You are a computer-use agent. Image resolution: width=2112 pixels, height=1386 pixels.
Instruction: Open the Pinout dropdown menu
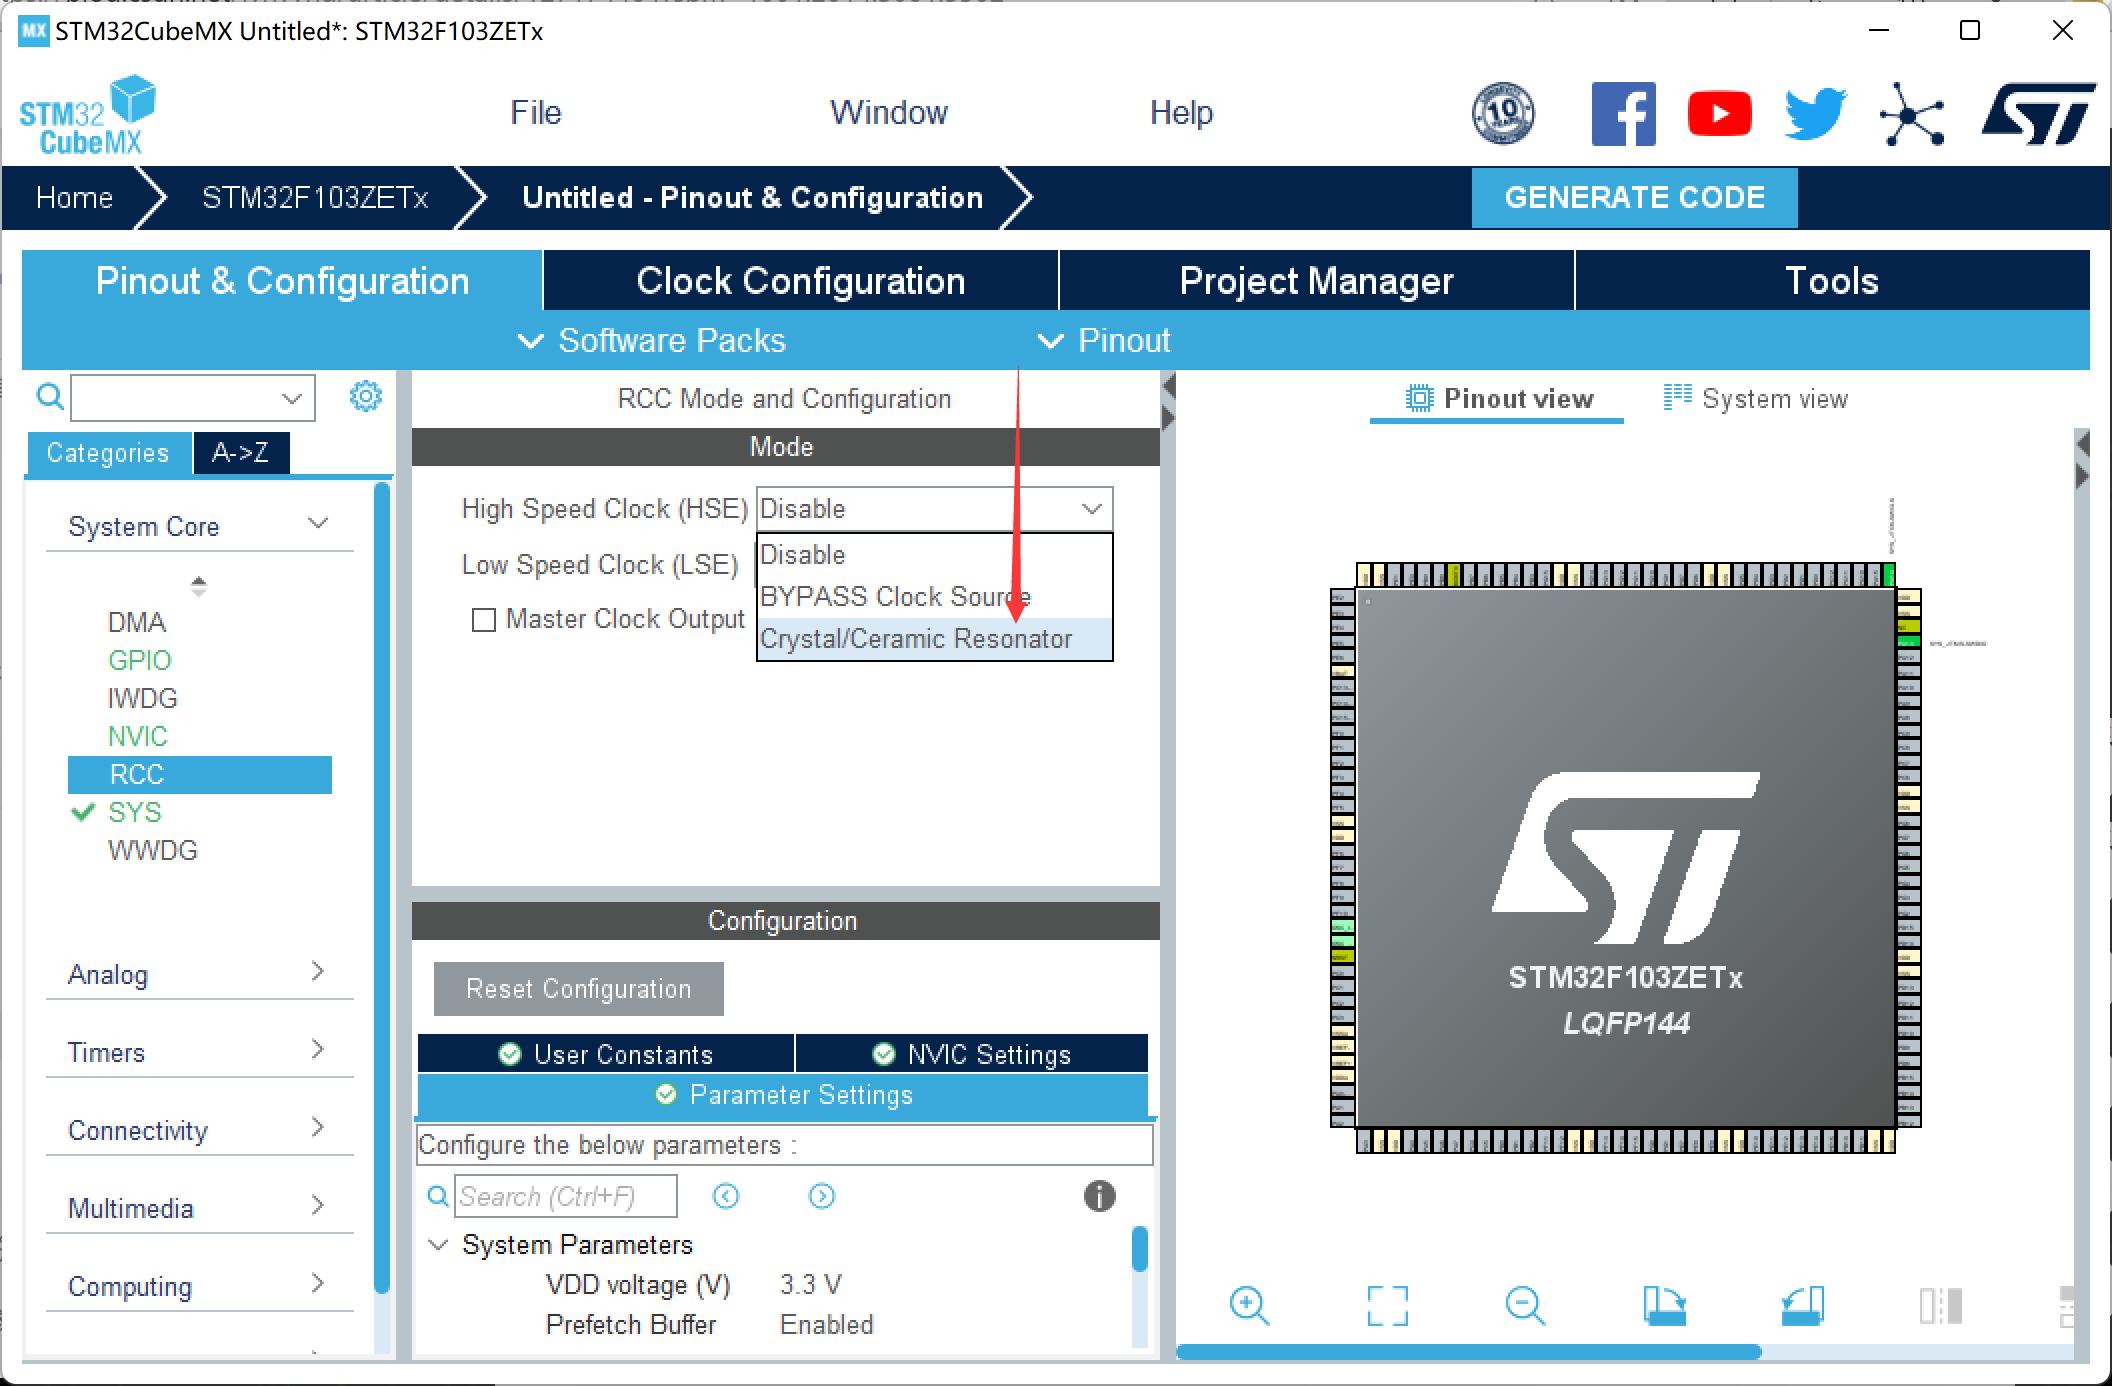point(1104,341)
